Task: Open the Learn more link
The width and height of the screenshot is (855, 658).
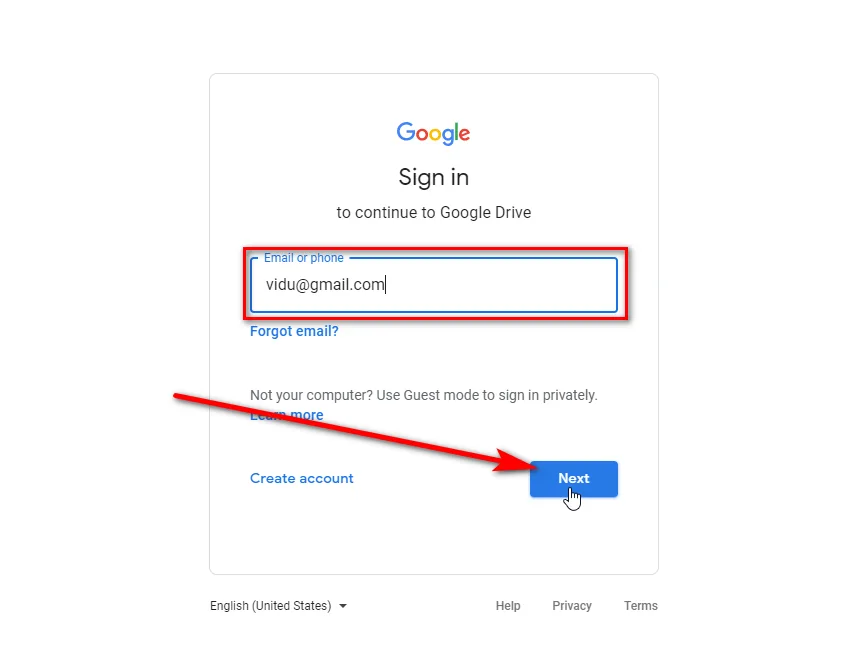Action: point(286,415)
